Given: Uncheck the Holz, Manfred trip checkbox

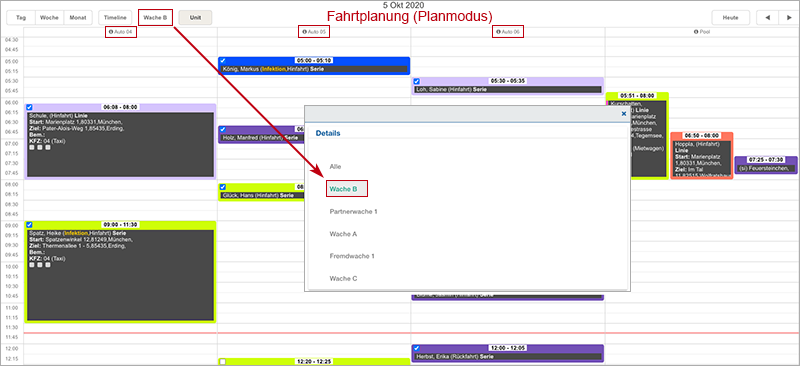Looking at the screenshot, I should pos(223,130).
